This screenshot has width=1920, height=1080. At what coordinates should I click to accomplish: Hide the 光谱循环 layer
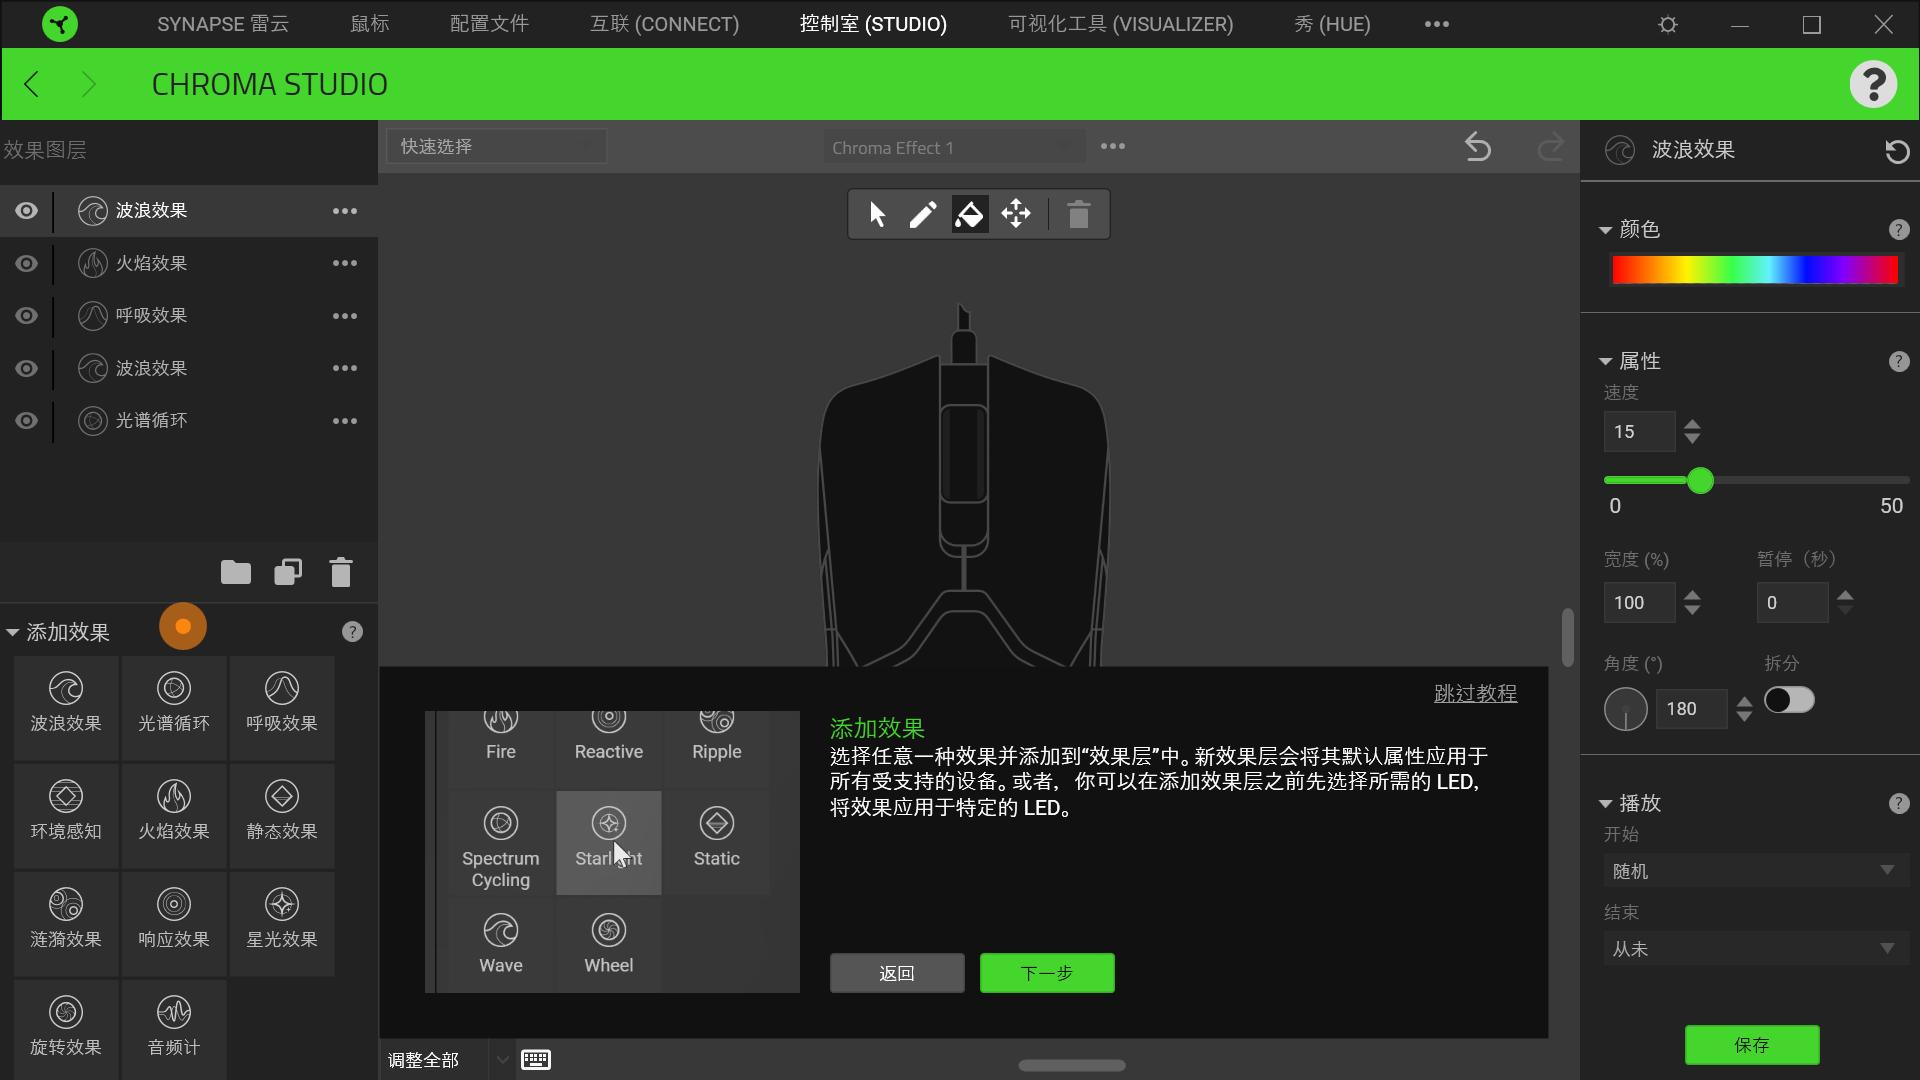25,420
